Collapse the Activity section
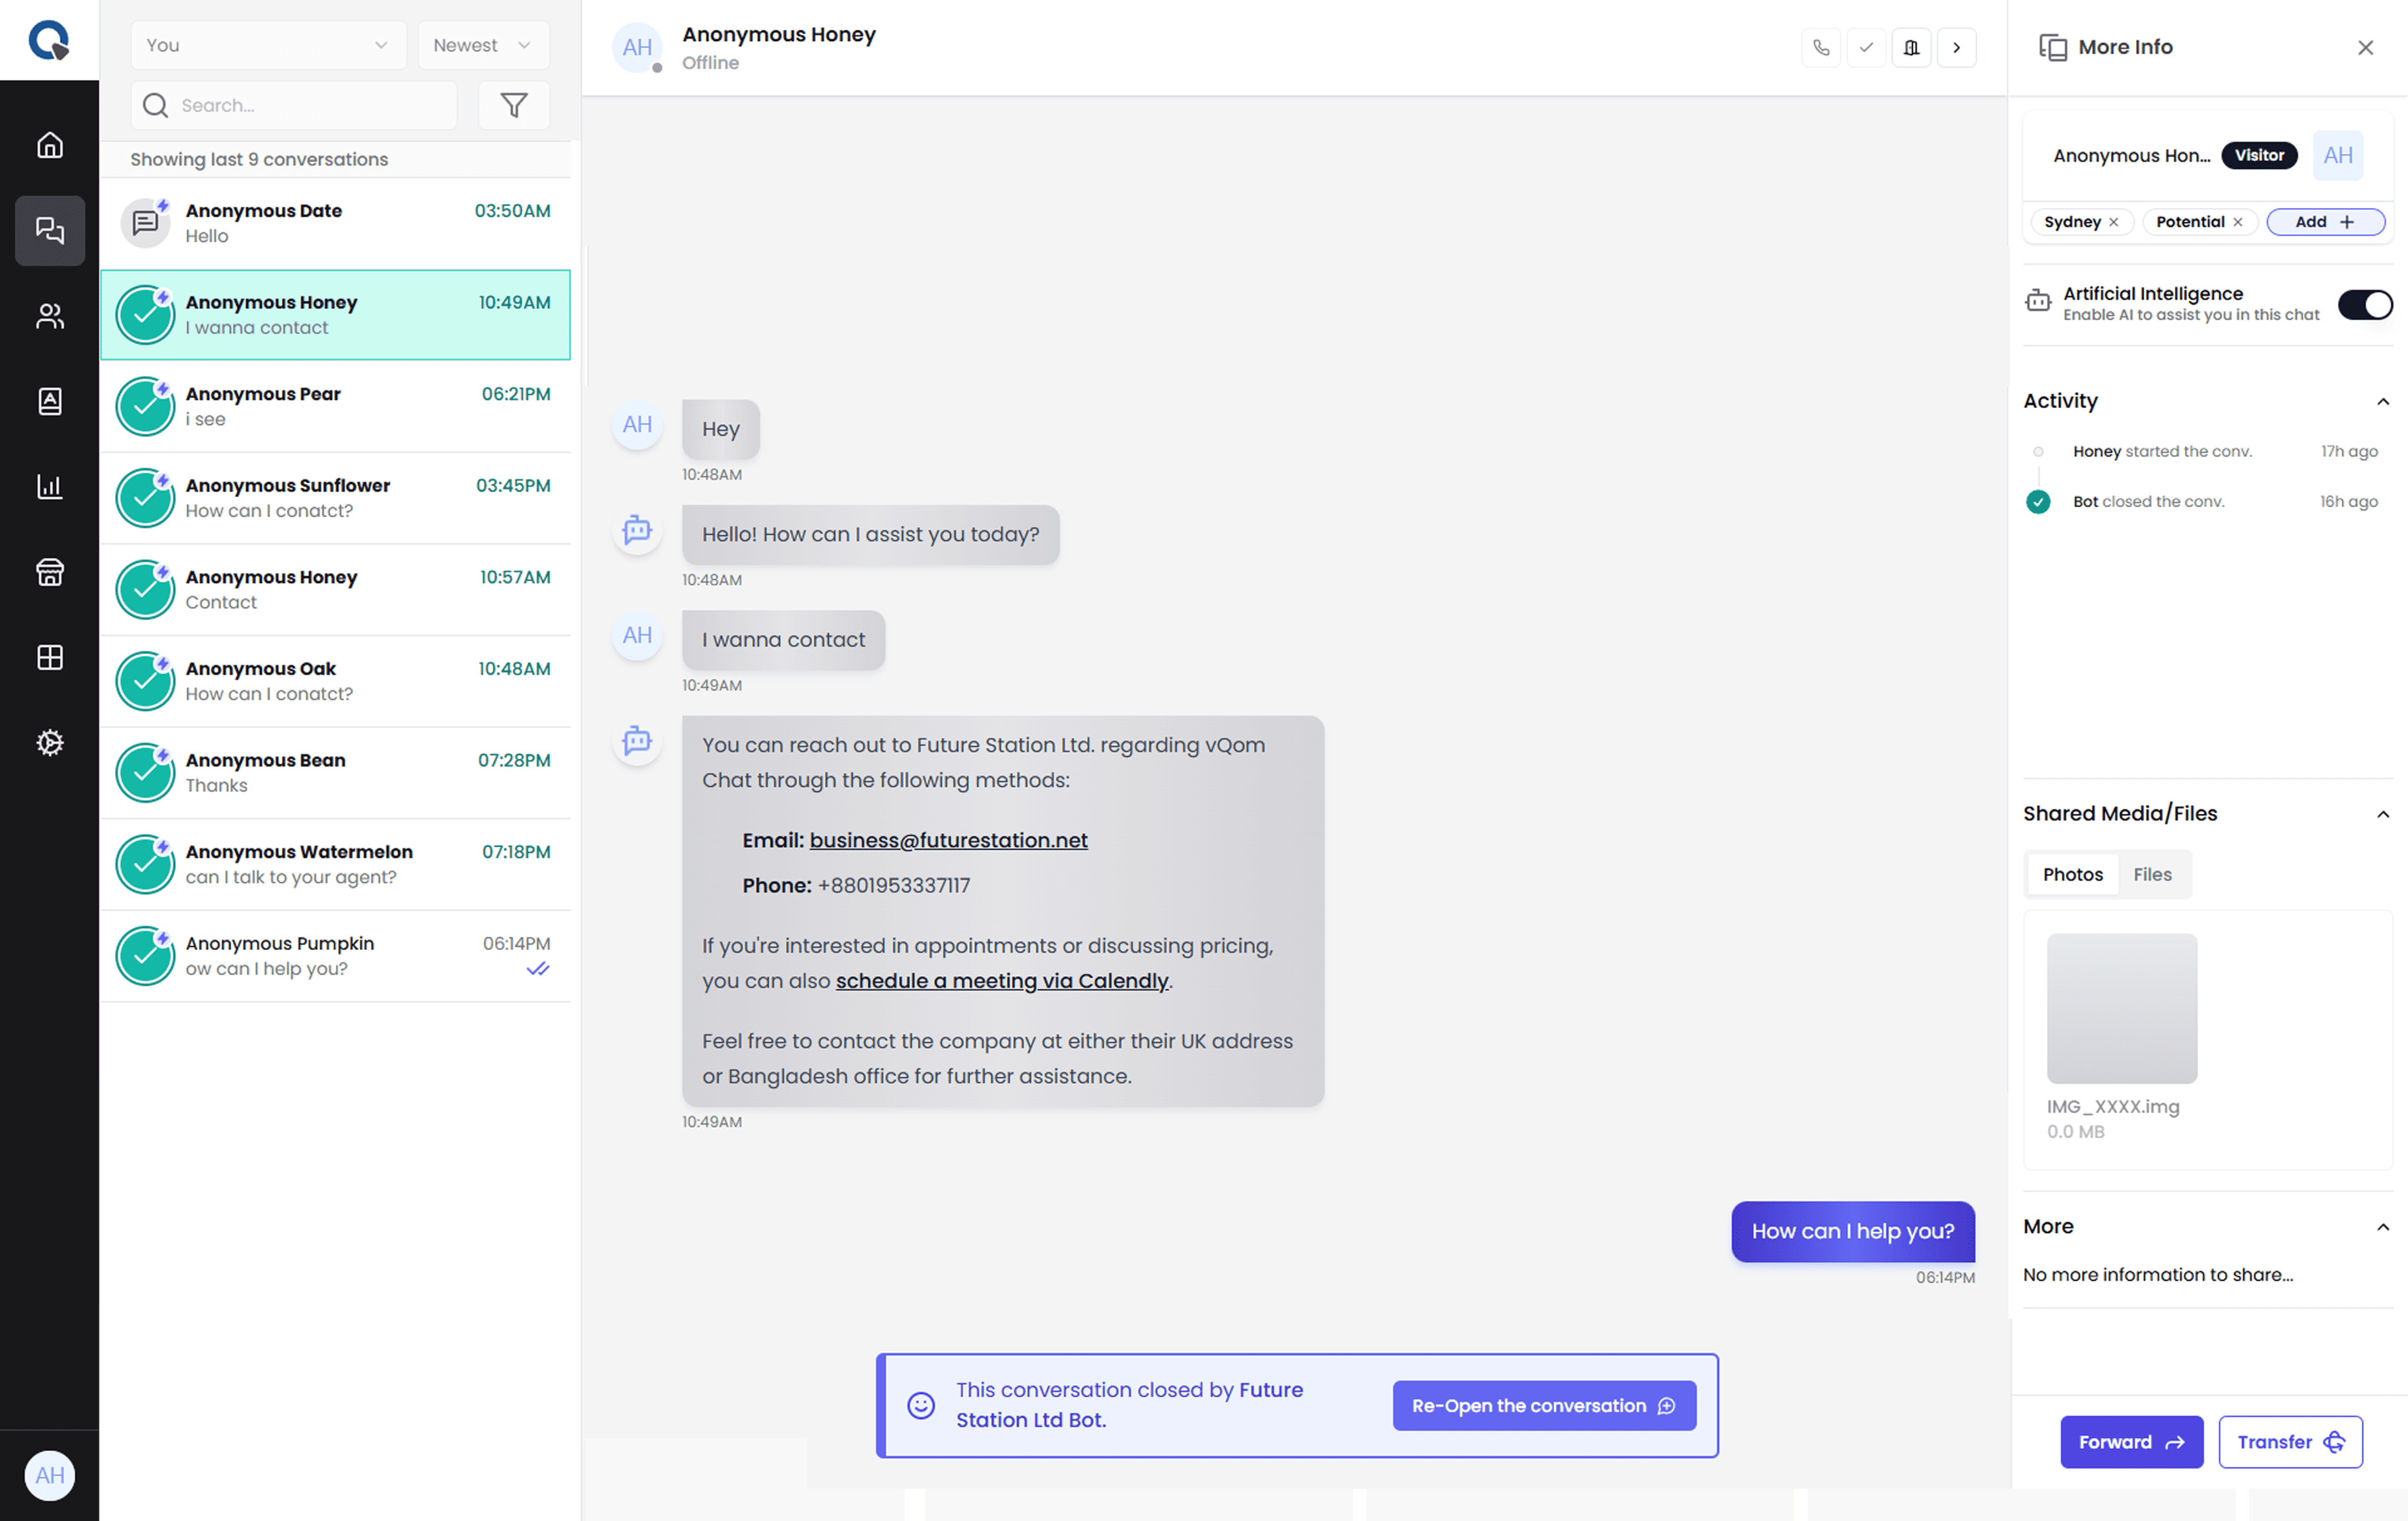Image resolution: width=2408 pixels, height=1521 pixels. click(x=2383, y=401)
